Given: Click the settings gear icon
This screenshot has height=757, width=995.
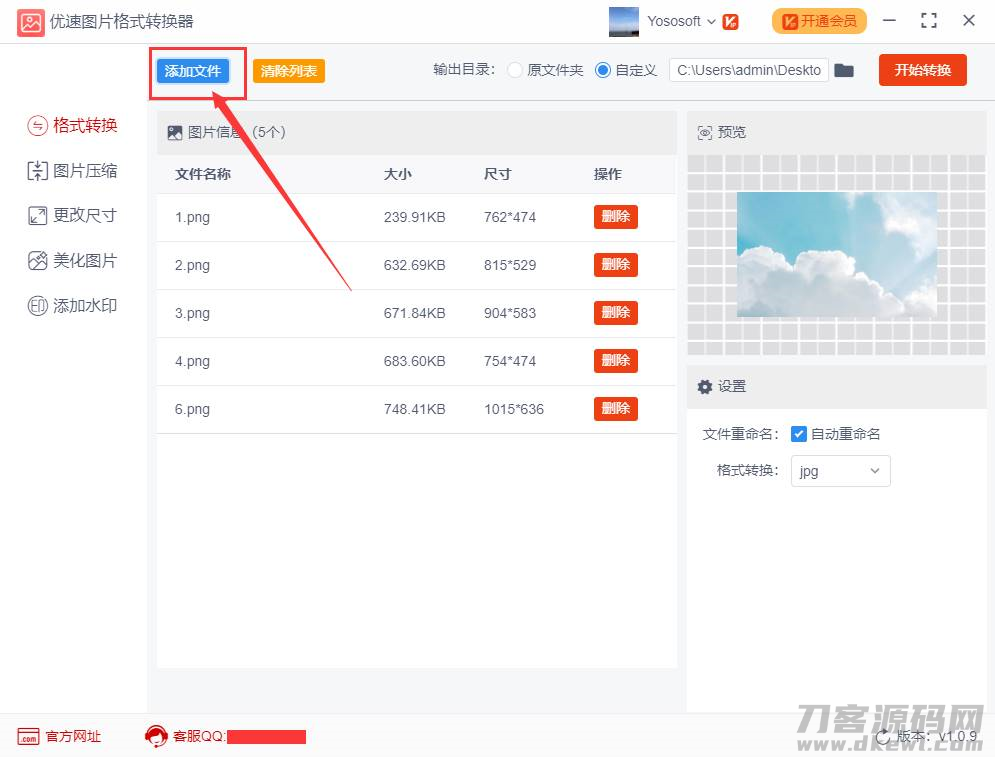Looking at the screenshot, I should point(704,386).
